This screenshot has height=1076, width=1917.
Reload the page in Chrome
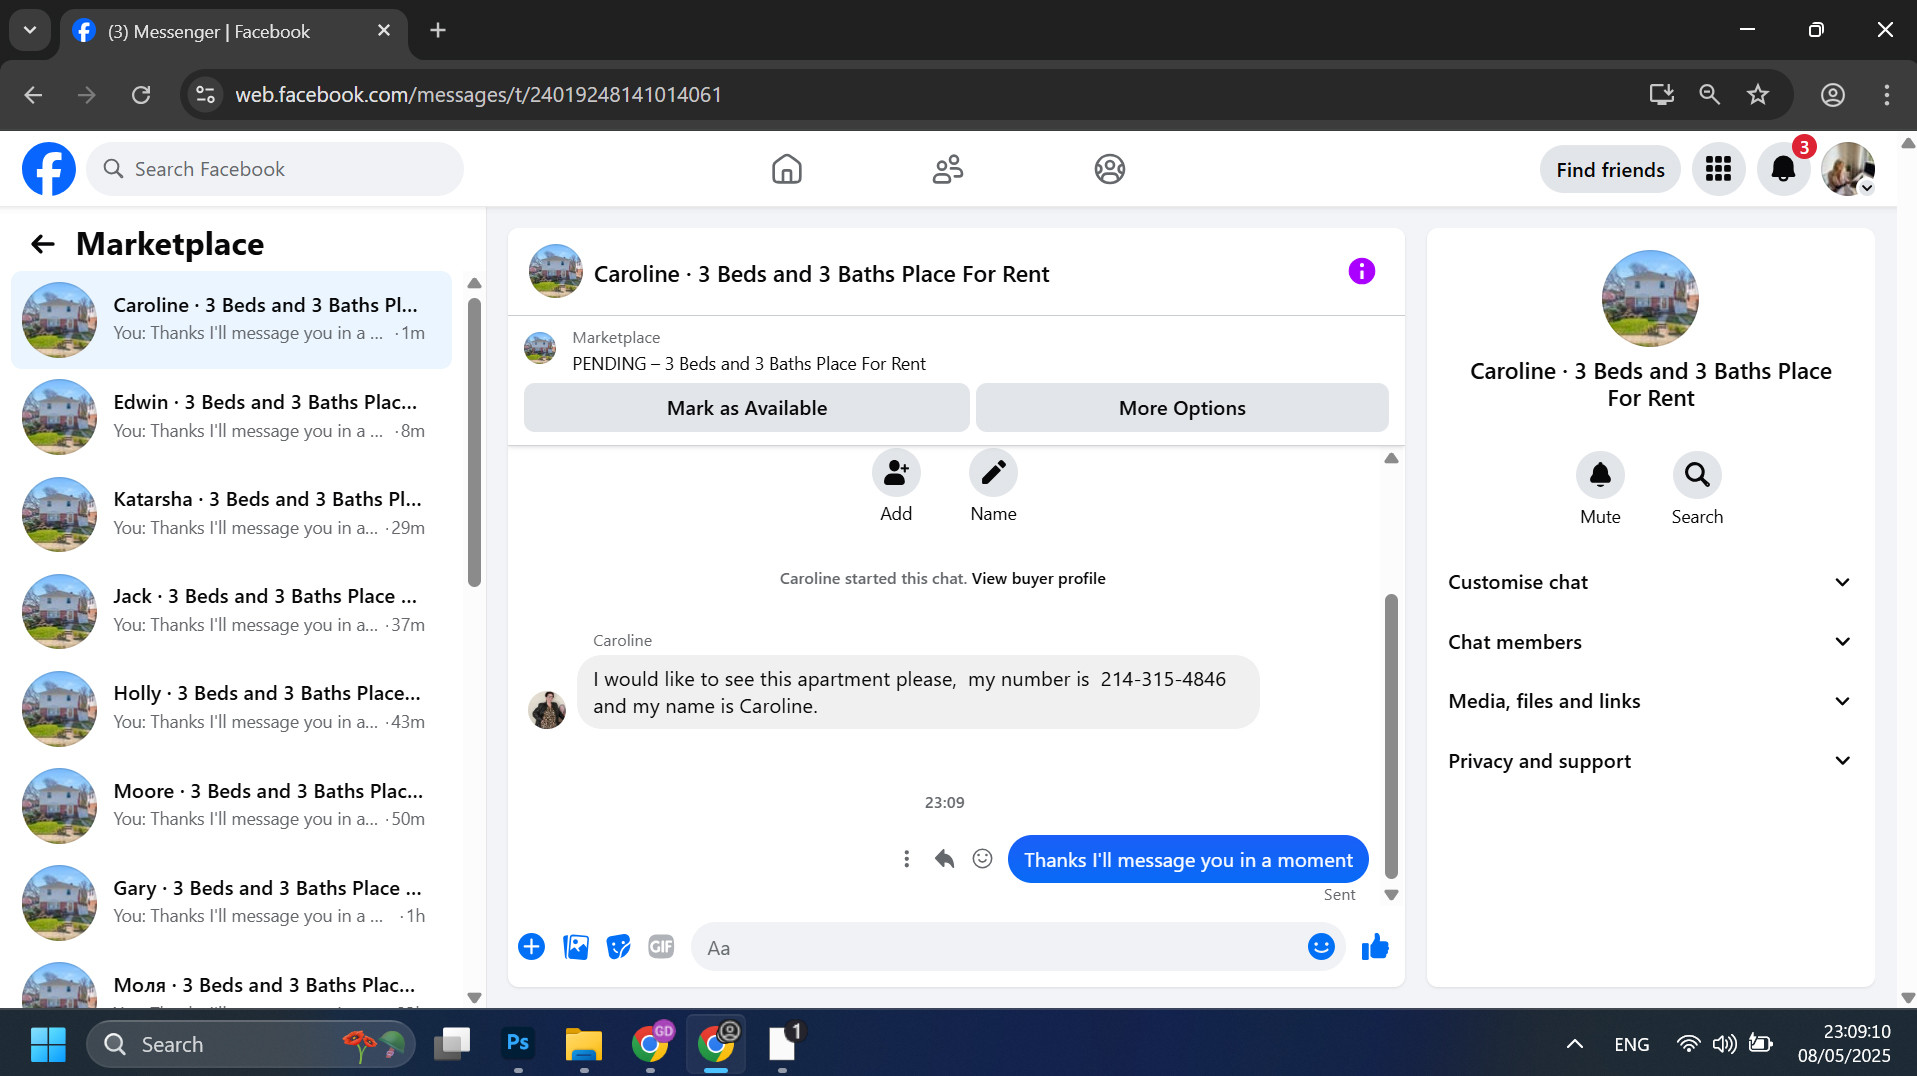point(141,95)
